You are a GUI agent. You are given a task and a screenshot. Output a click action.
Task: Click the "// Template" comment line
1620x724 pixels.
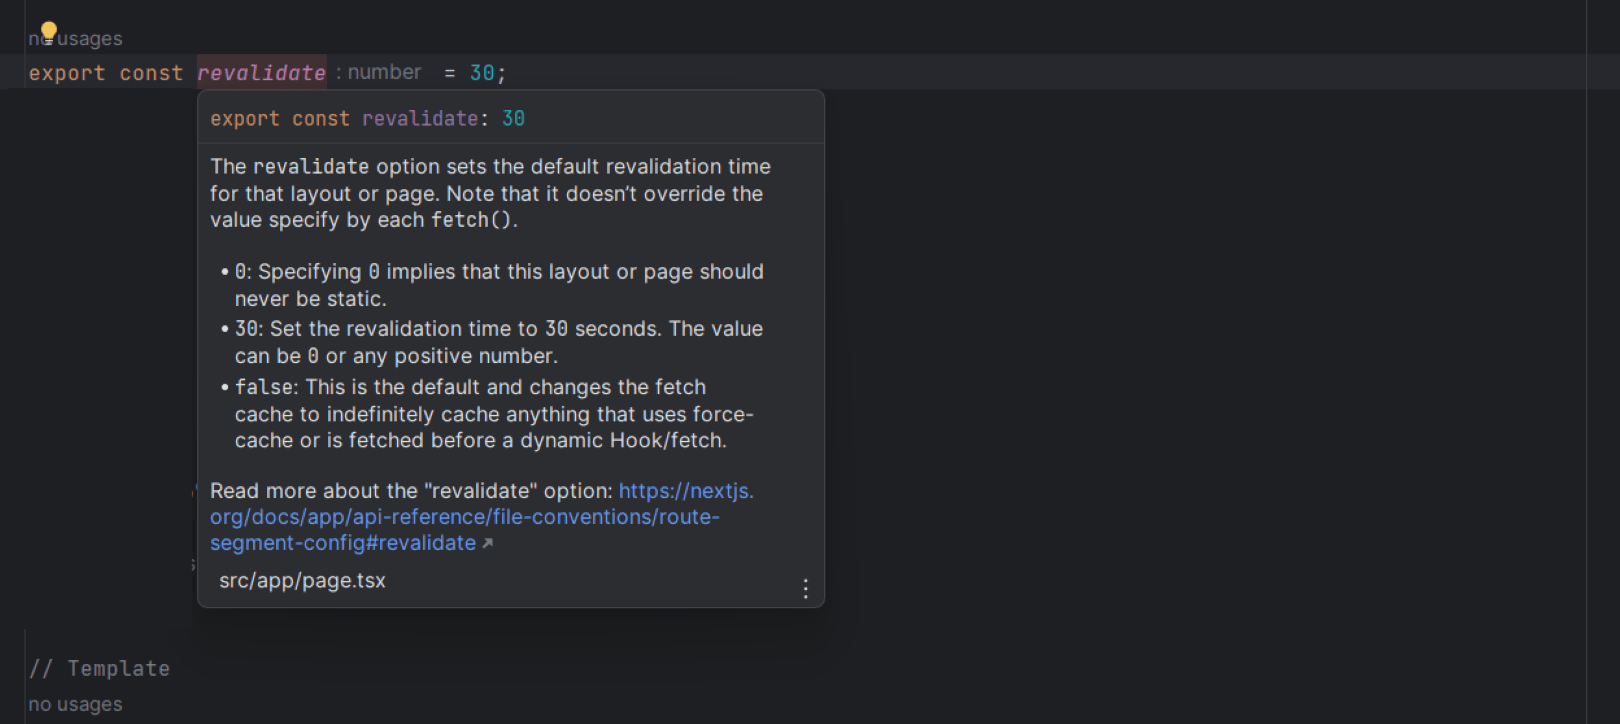[99, 669]
